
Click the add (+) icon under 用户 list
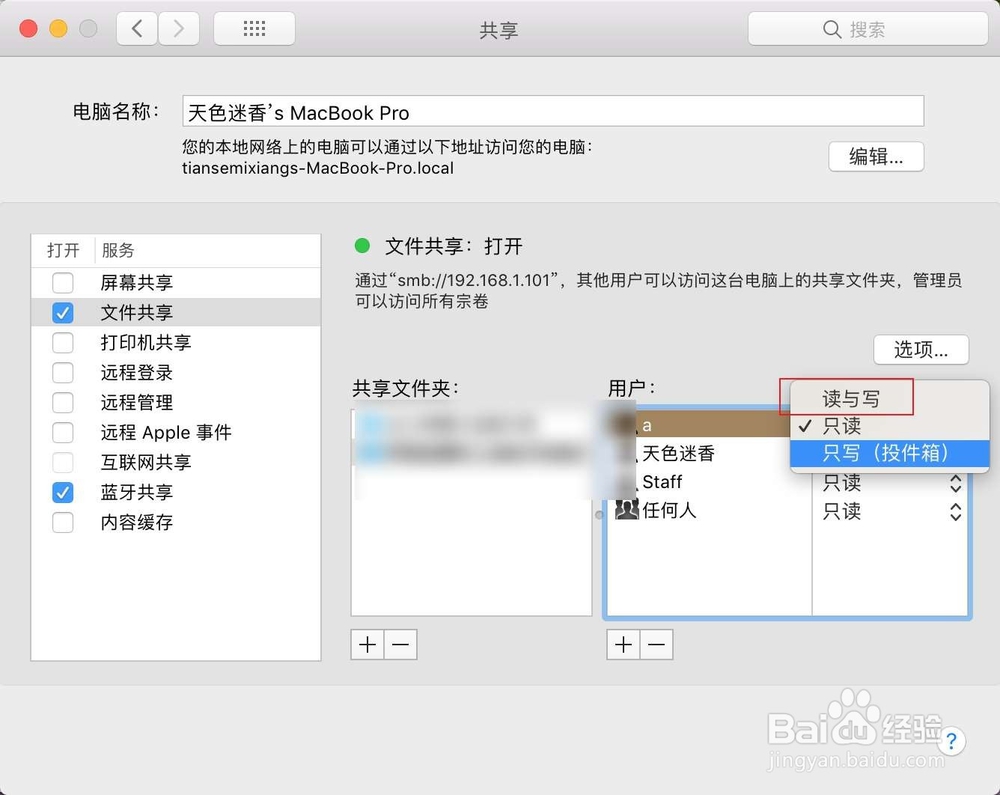(x=622, y=644)
